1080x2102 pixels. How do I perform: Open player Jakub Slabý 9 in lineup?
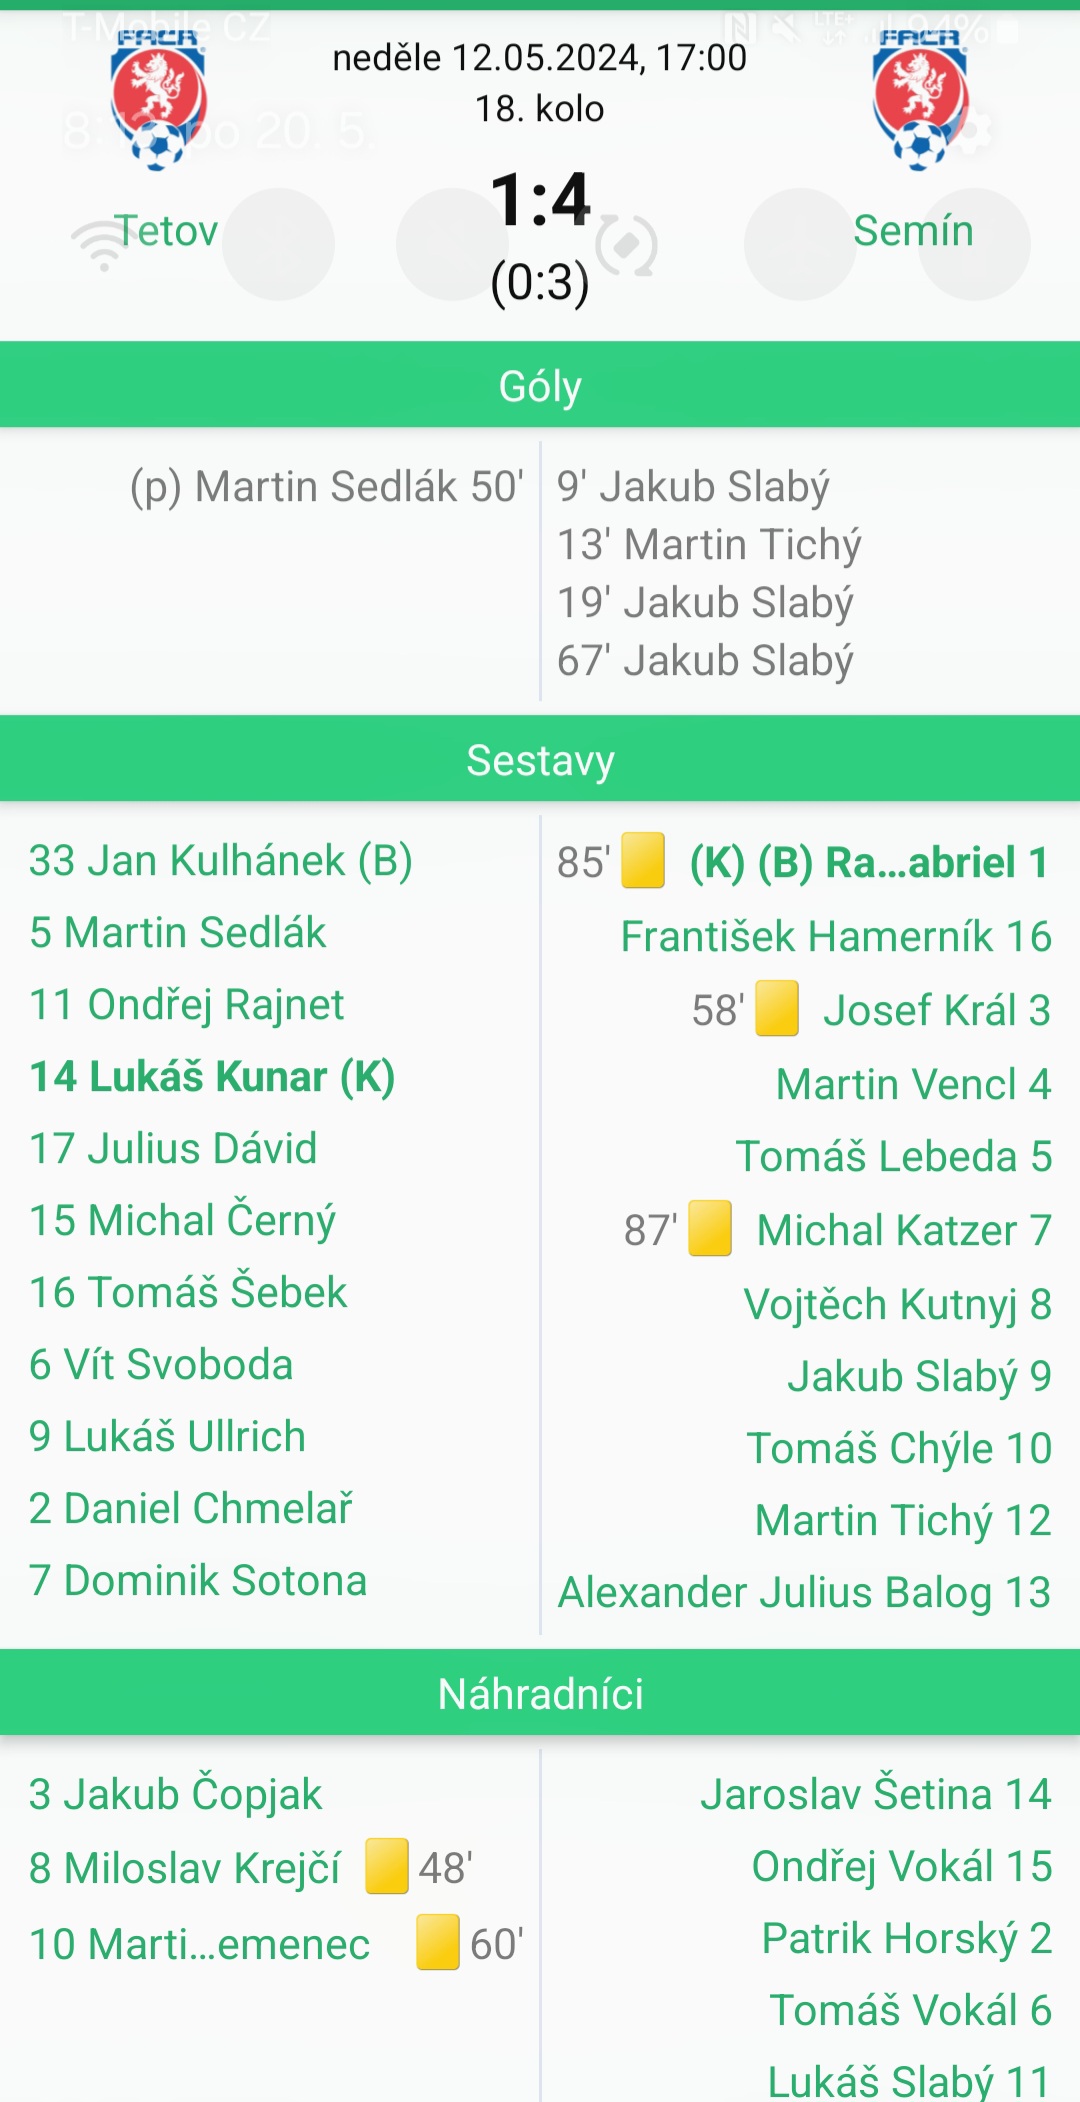click(919, 1377)
